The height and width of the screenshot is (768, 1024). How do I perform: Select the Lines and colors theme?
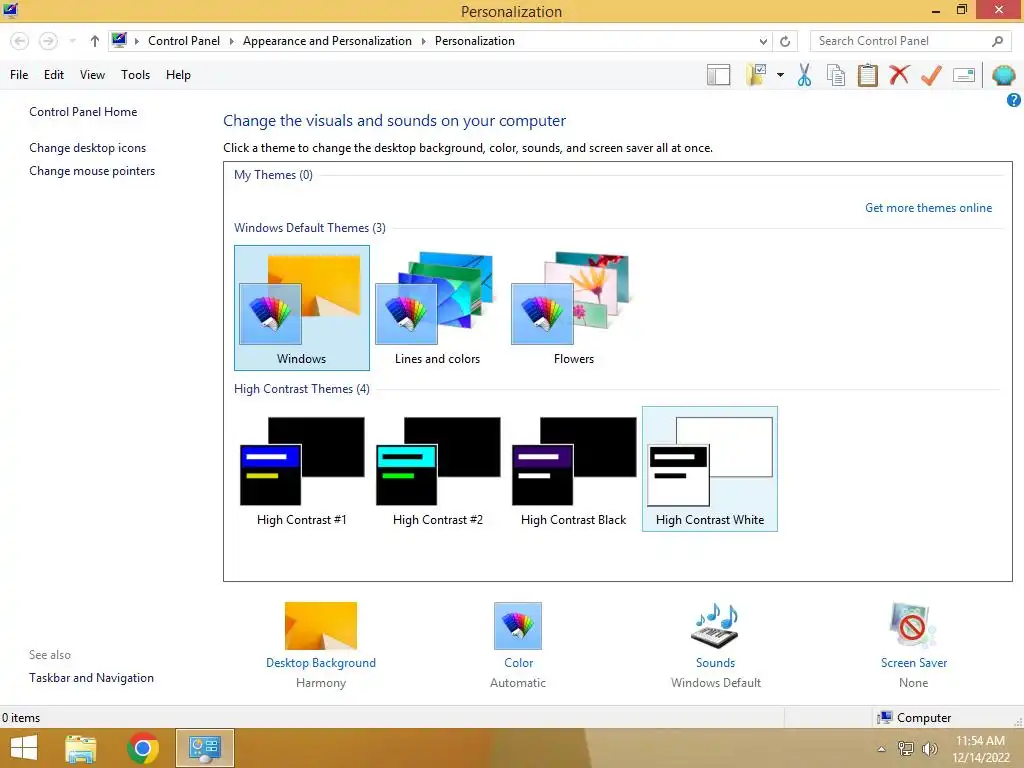click(x=437, y=308)
